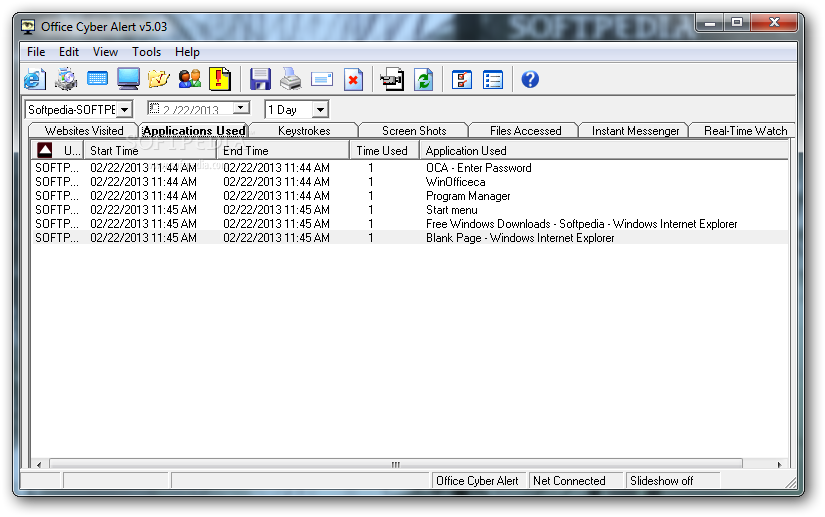Click the checklist options toolbar icon

pyautogui.click(x=461, y=79)
